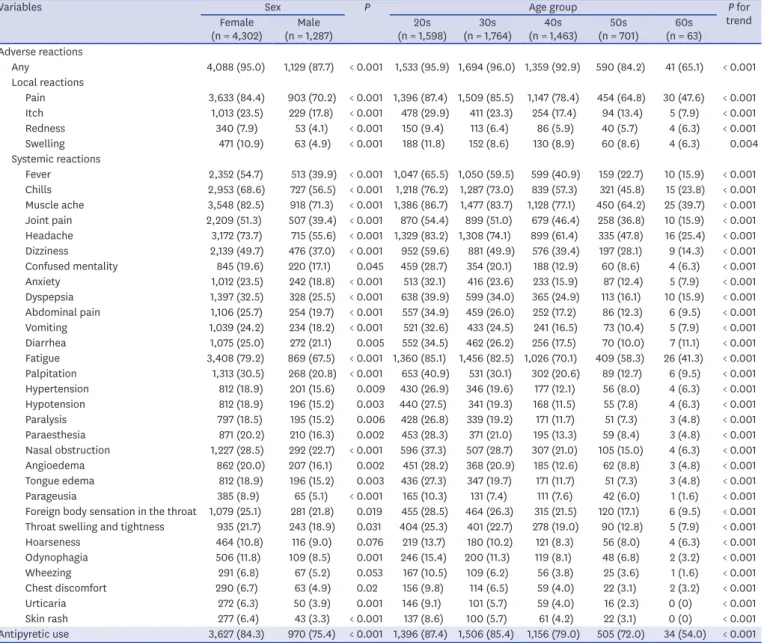Click the '20s (n = 1,598)' column header
770x643 pixels.
422,29
